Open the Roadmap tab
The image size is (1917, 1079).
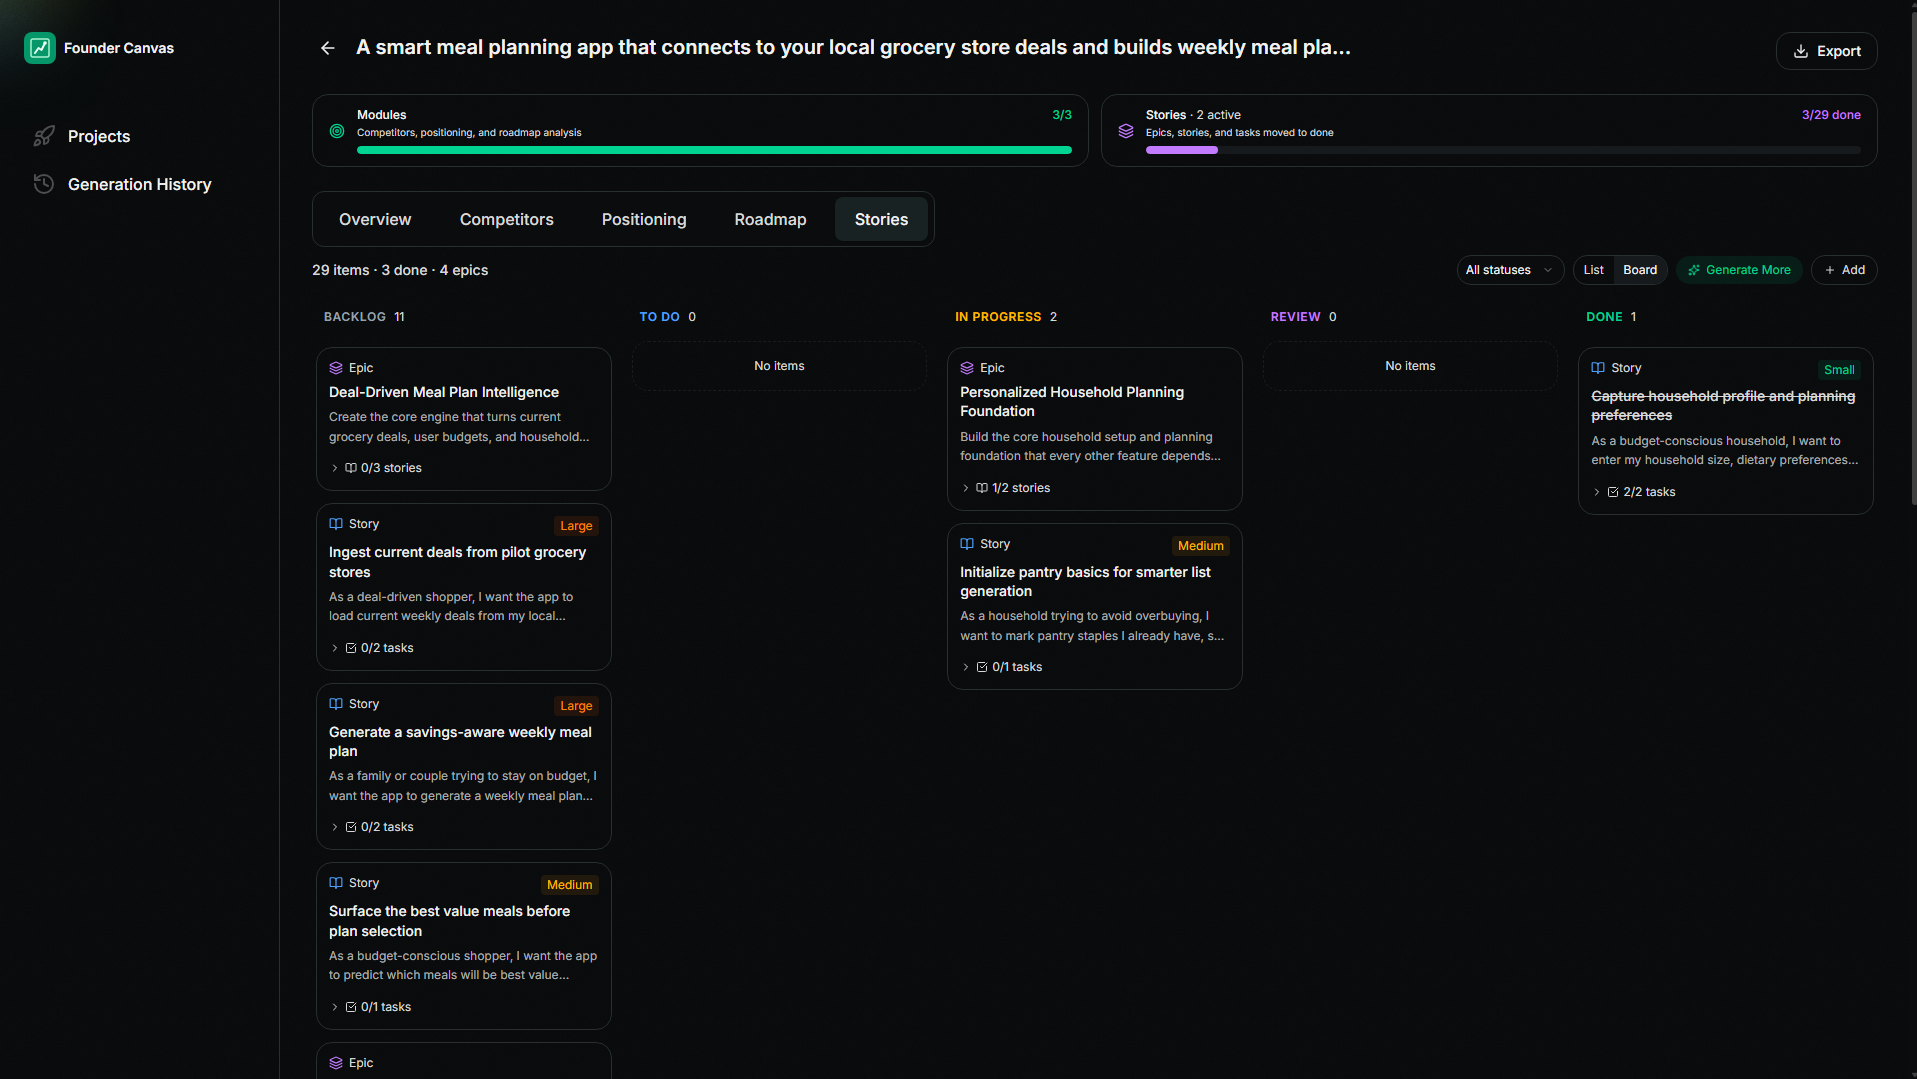770,219
